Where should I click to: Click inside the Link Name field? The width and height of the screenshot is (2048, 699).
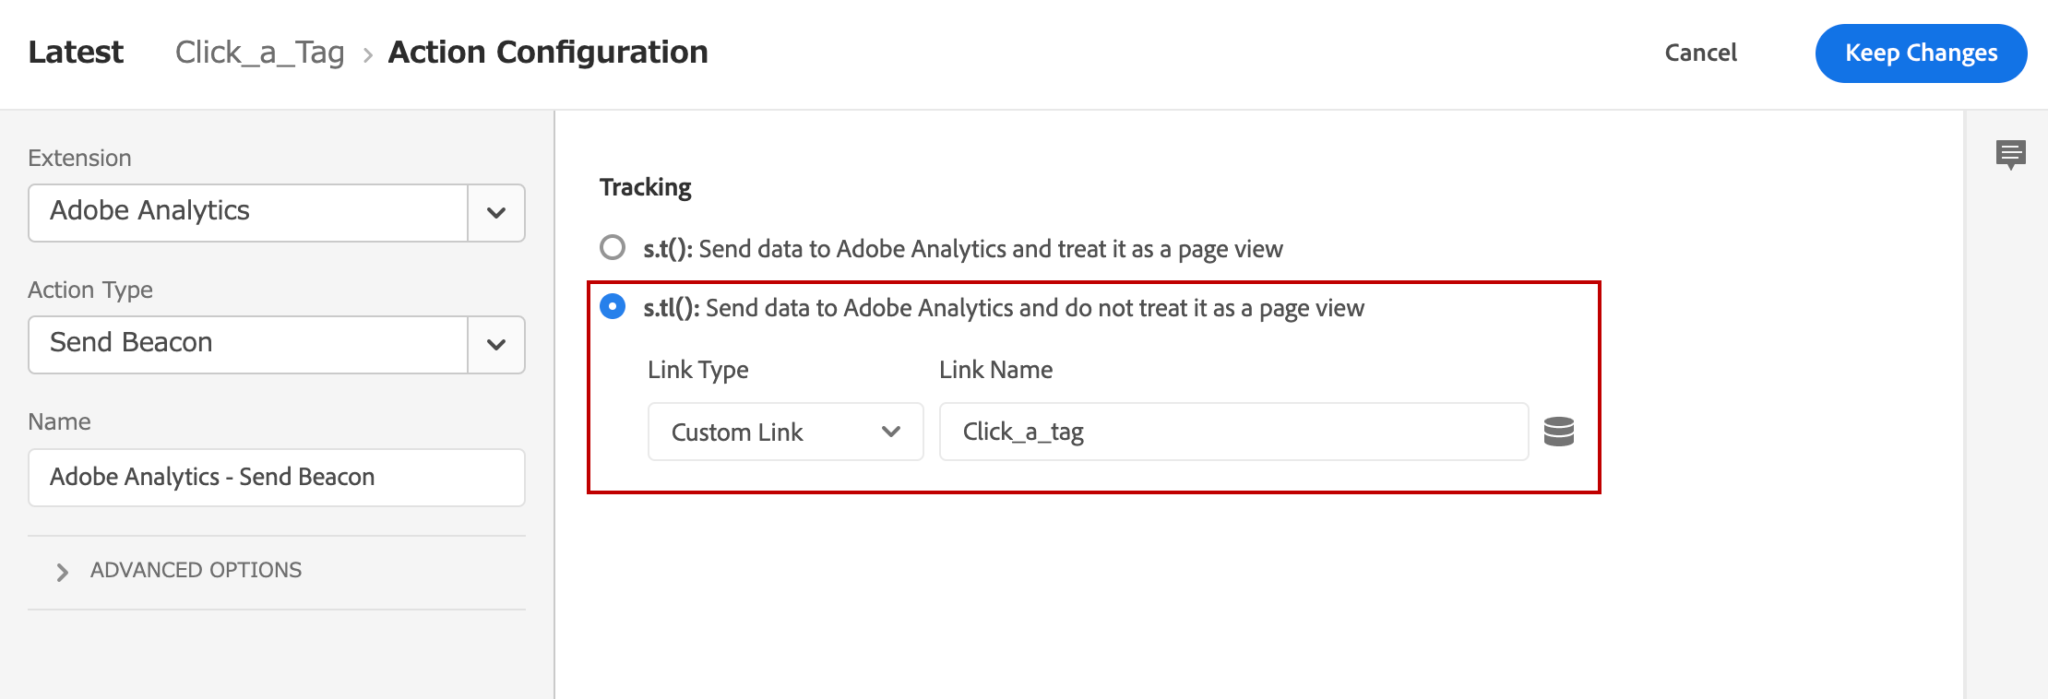tap(1230, 431)
